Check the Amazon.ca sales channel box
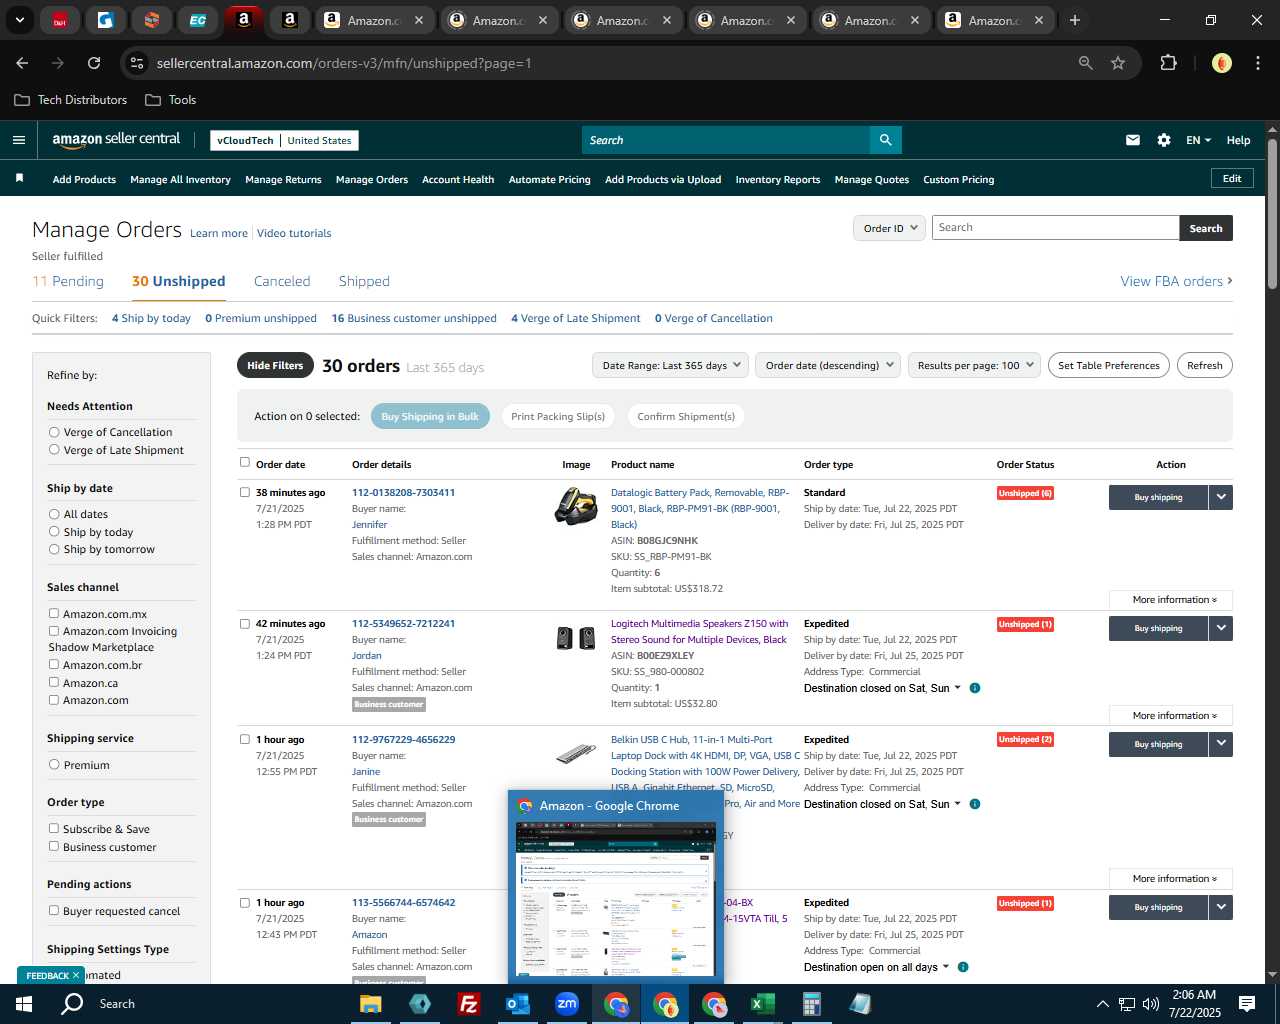 54,683
